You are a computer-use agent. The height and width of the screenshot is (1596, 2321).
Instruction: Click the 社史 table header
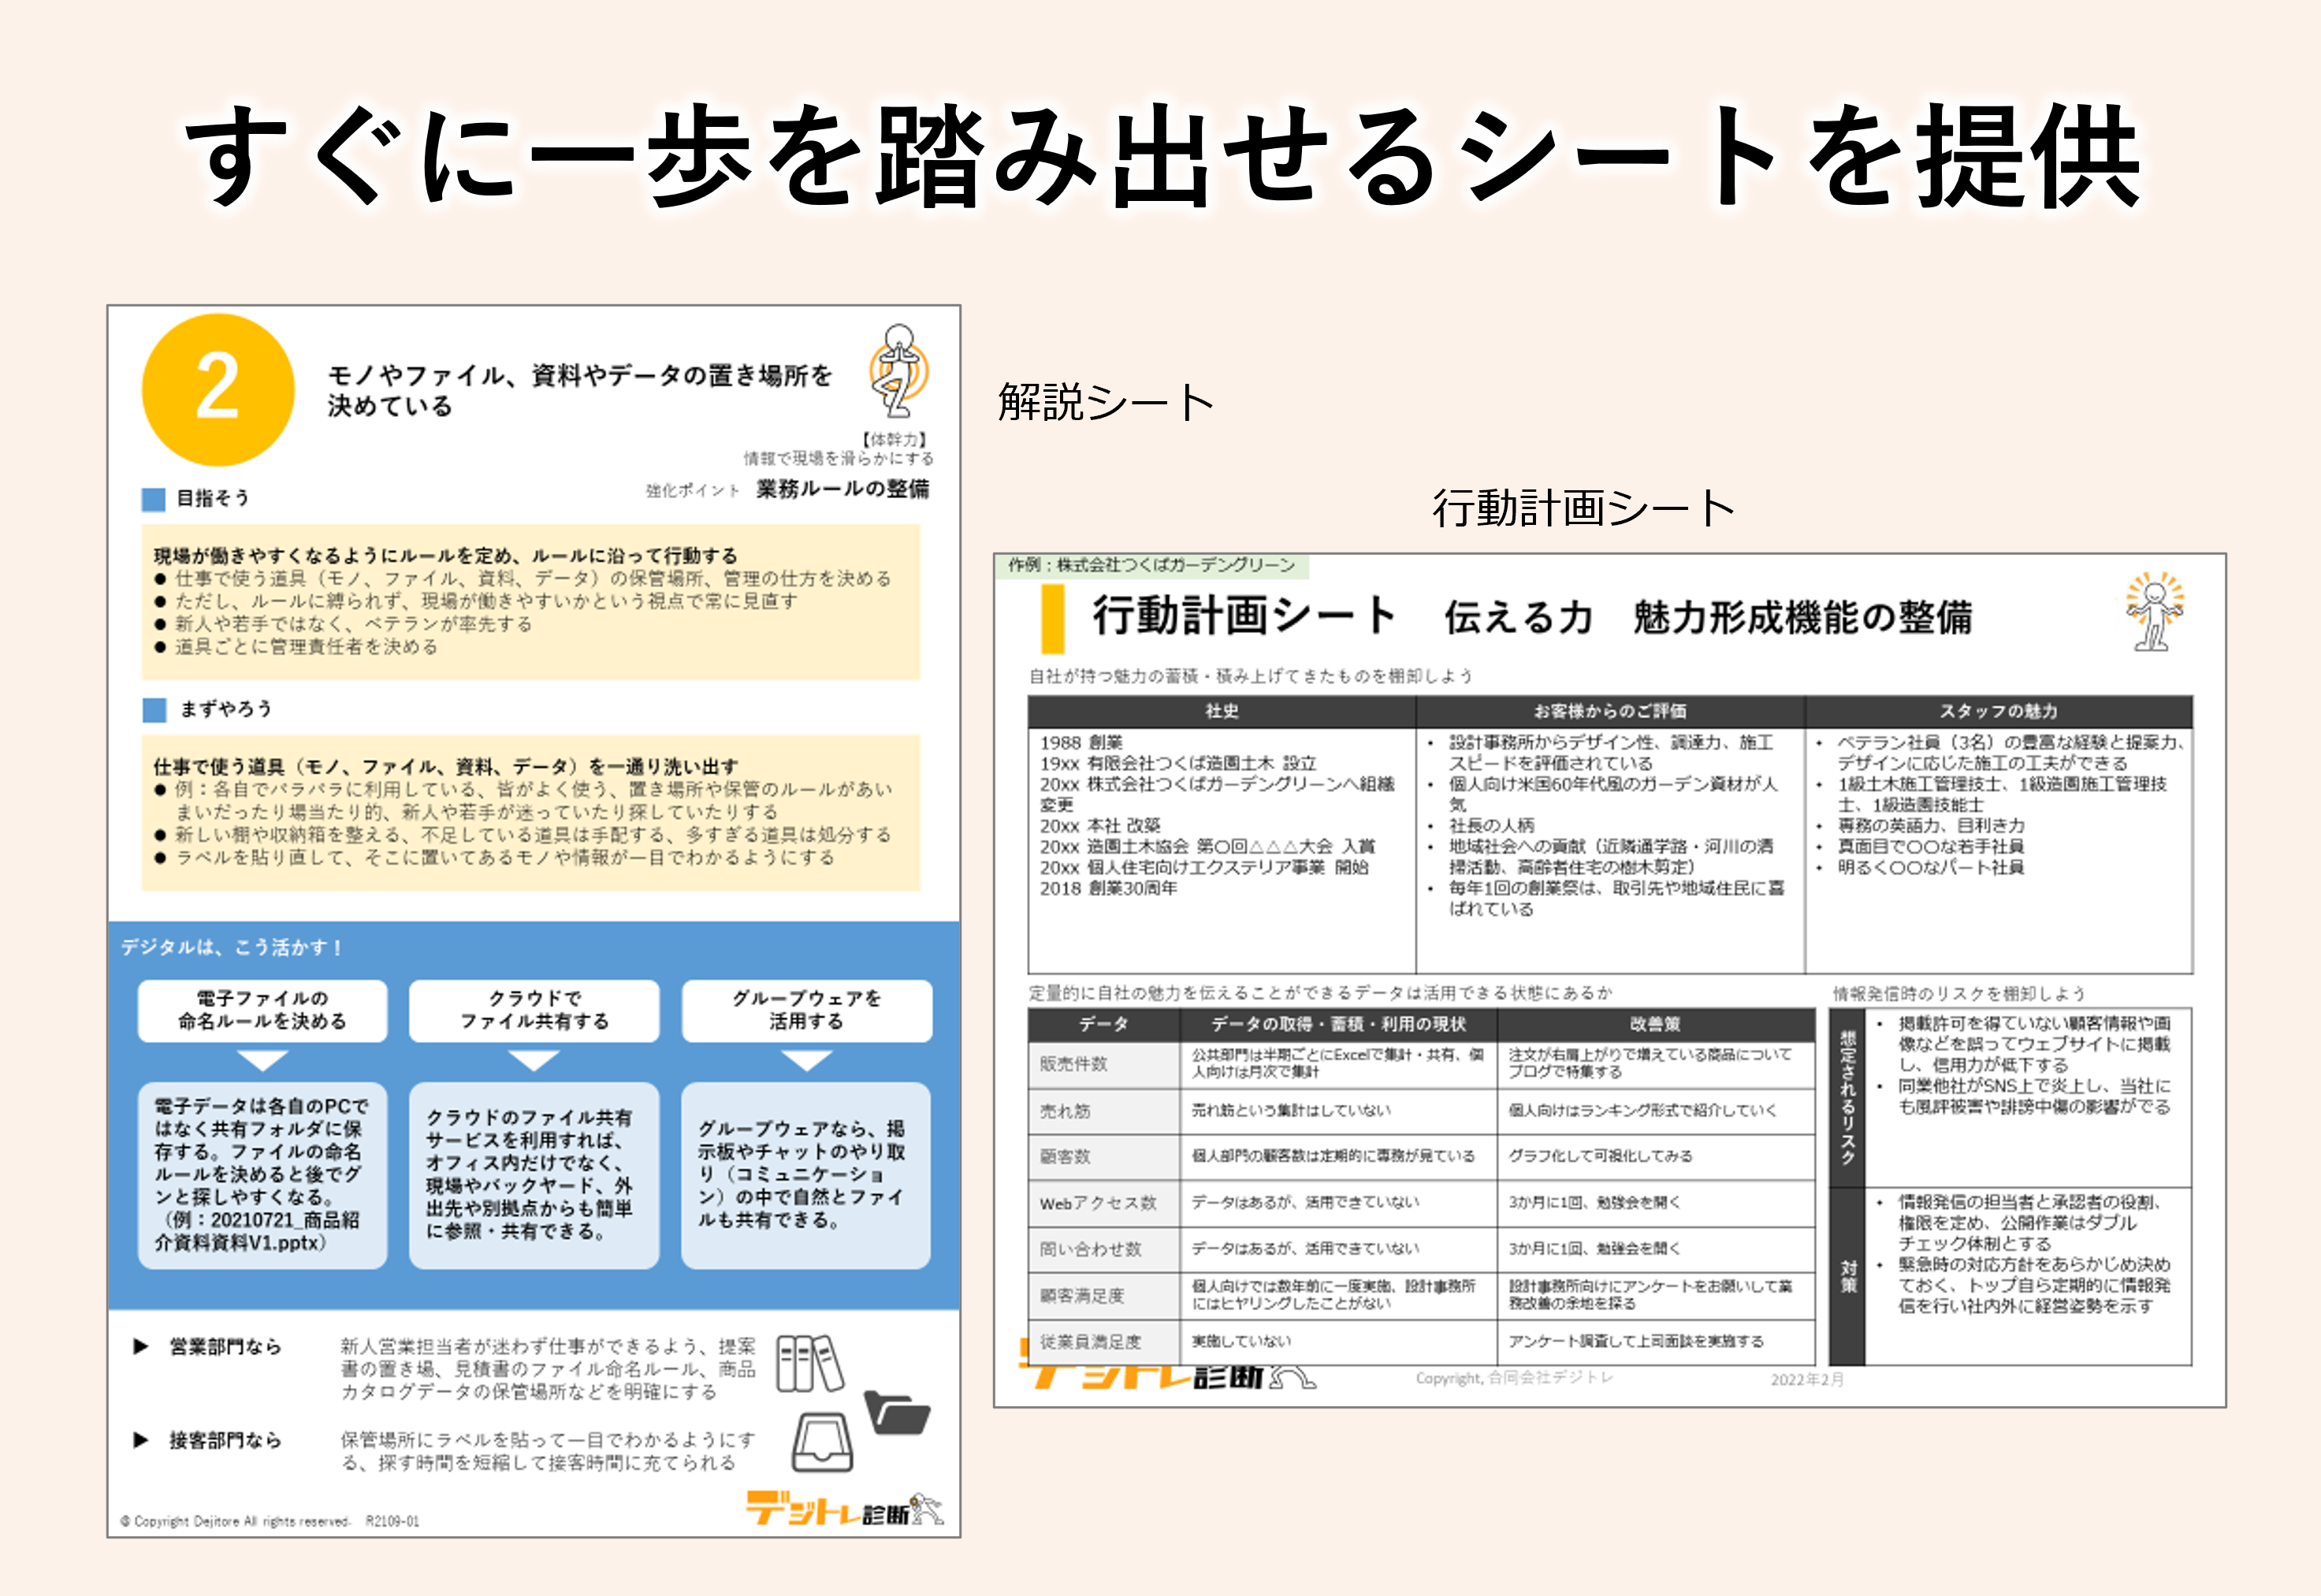[1221, 711]
